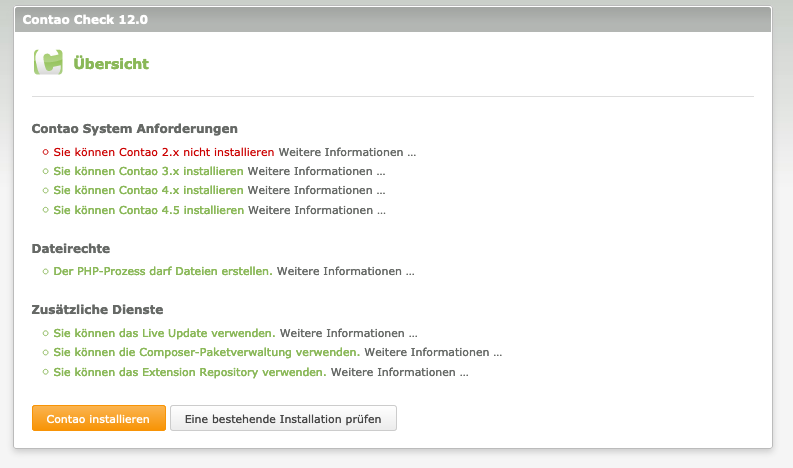Click green text Contao 3.x installieren
The image size is (793, 468).
tap(148, 172)
